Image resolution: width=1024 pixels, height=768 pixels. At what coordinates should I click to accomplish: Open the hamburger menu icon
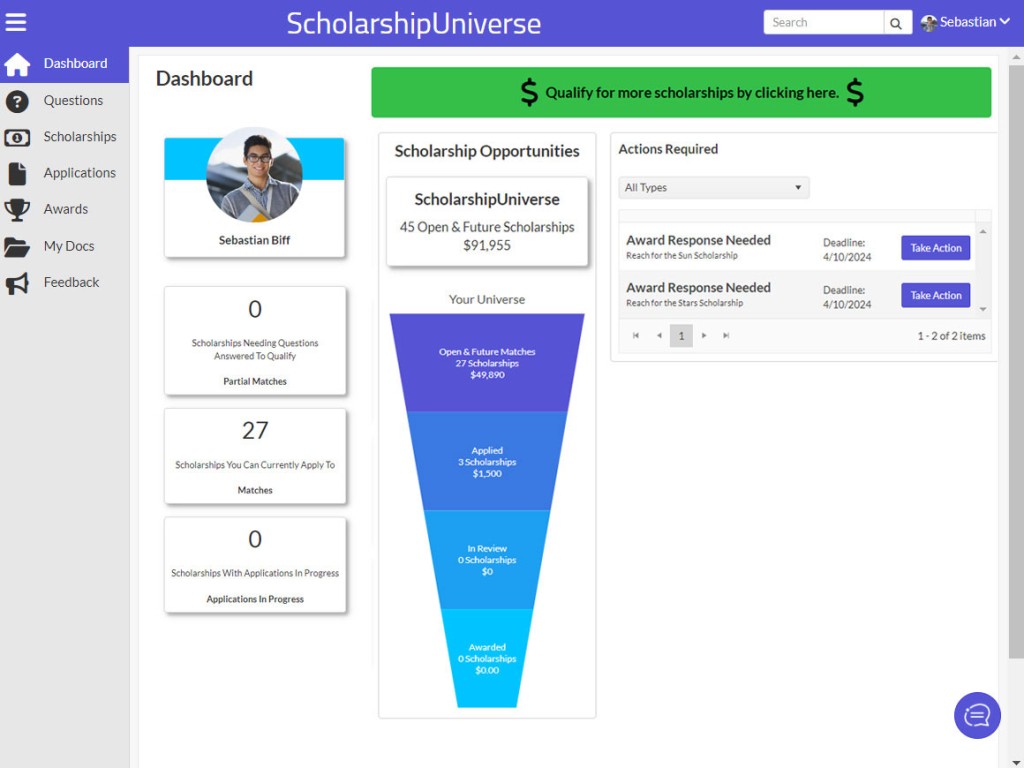pyautogui.click(x=16, y=22)
